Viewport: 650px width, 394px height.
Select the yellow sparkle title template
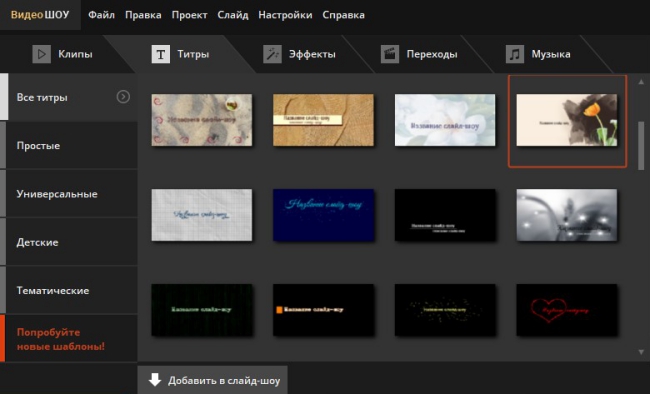click(x=445, y=310)
